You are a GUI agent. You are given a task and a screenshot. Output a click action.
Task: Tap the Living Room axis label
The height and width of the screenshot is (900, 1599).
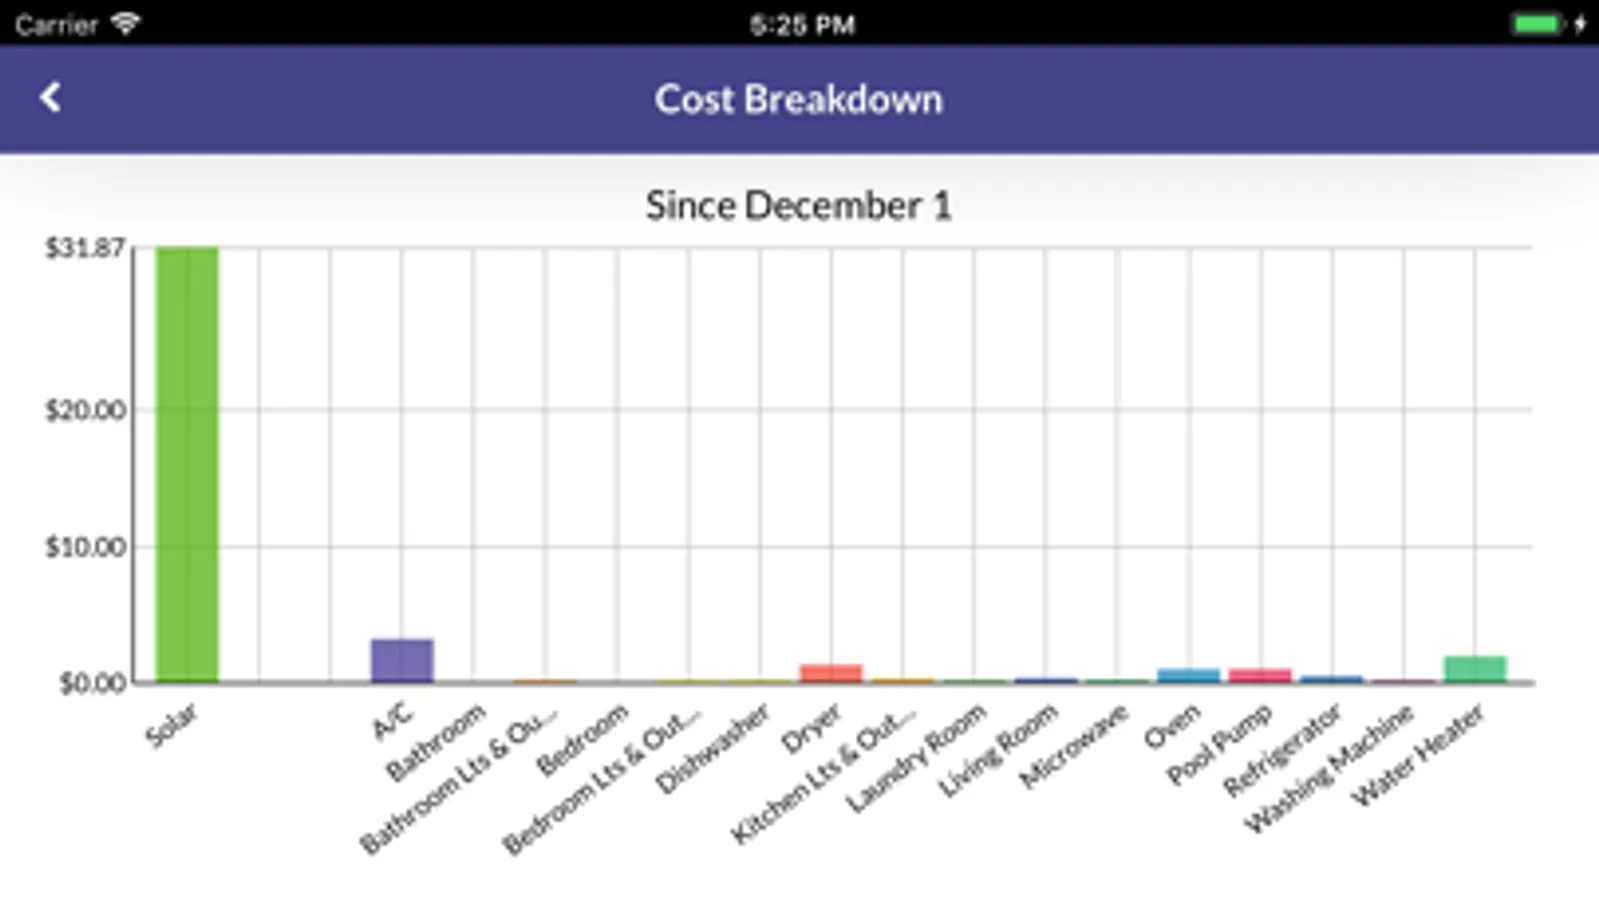click(x=997, y=750)
